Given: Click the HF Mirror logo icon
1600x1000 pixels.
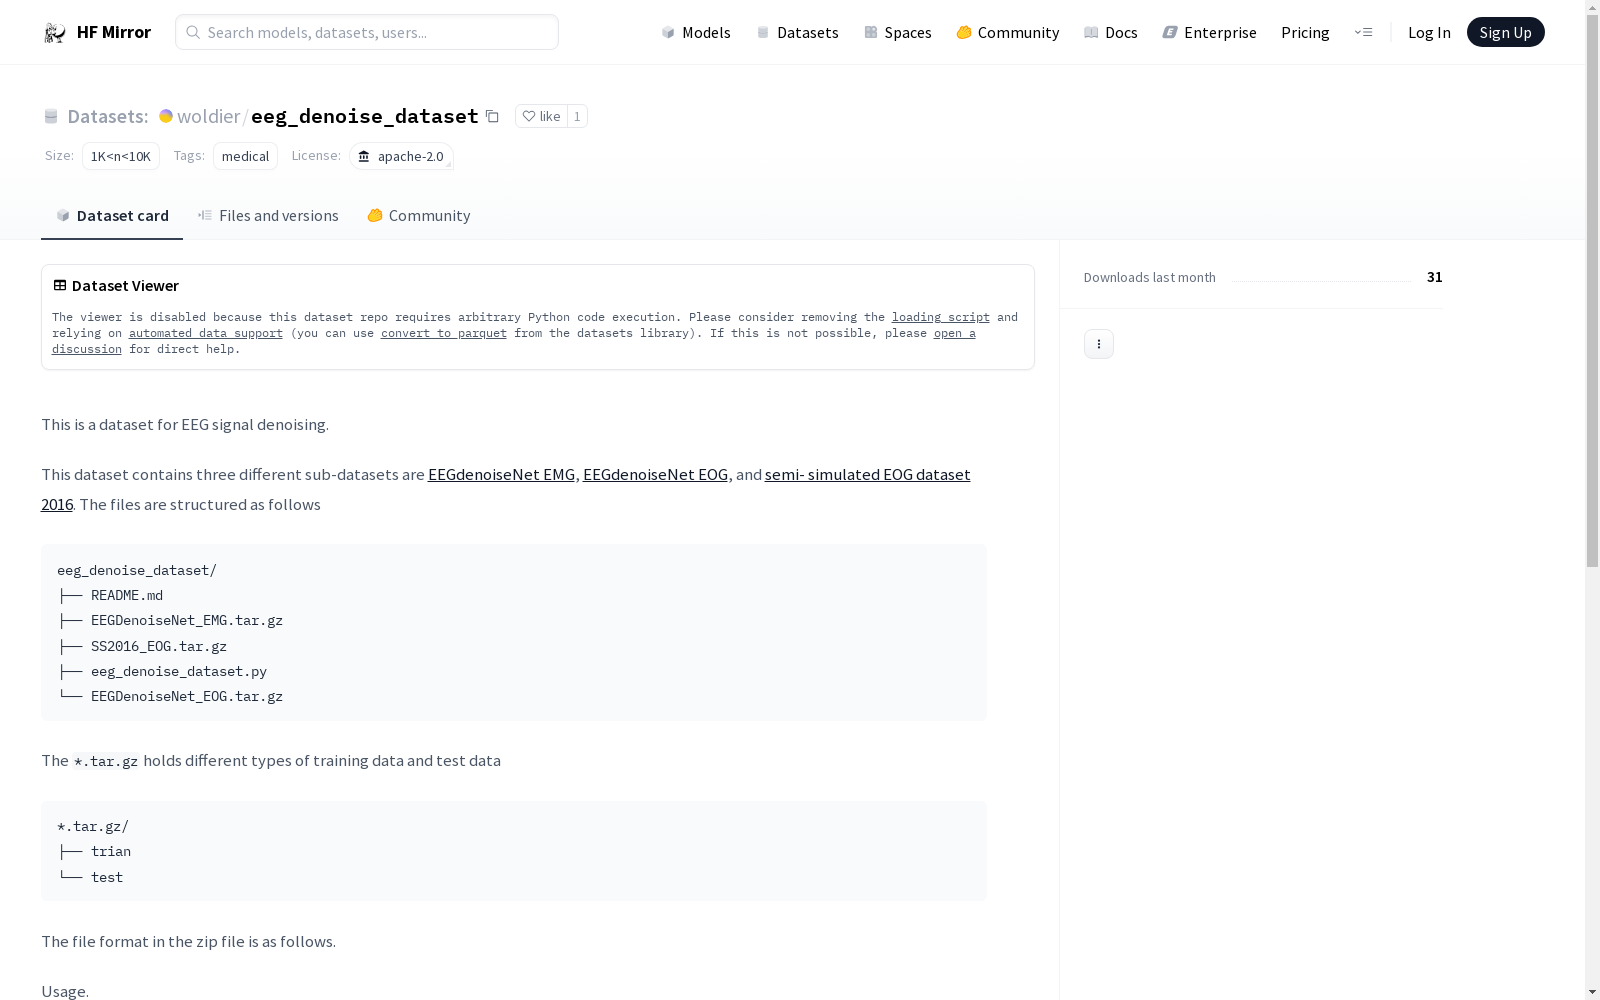Looking at the screenshot, I should click(54, 33).
